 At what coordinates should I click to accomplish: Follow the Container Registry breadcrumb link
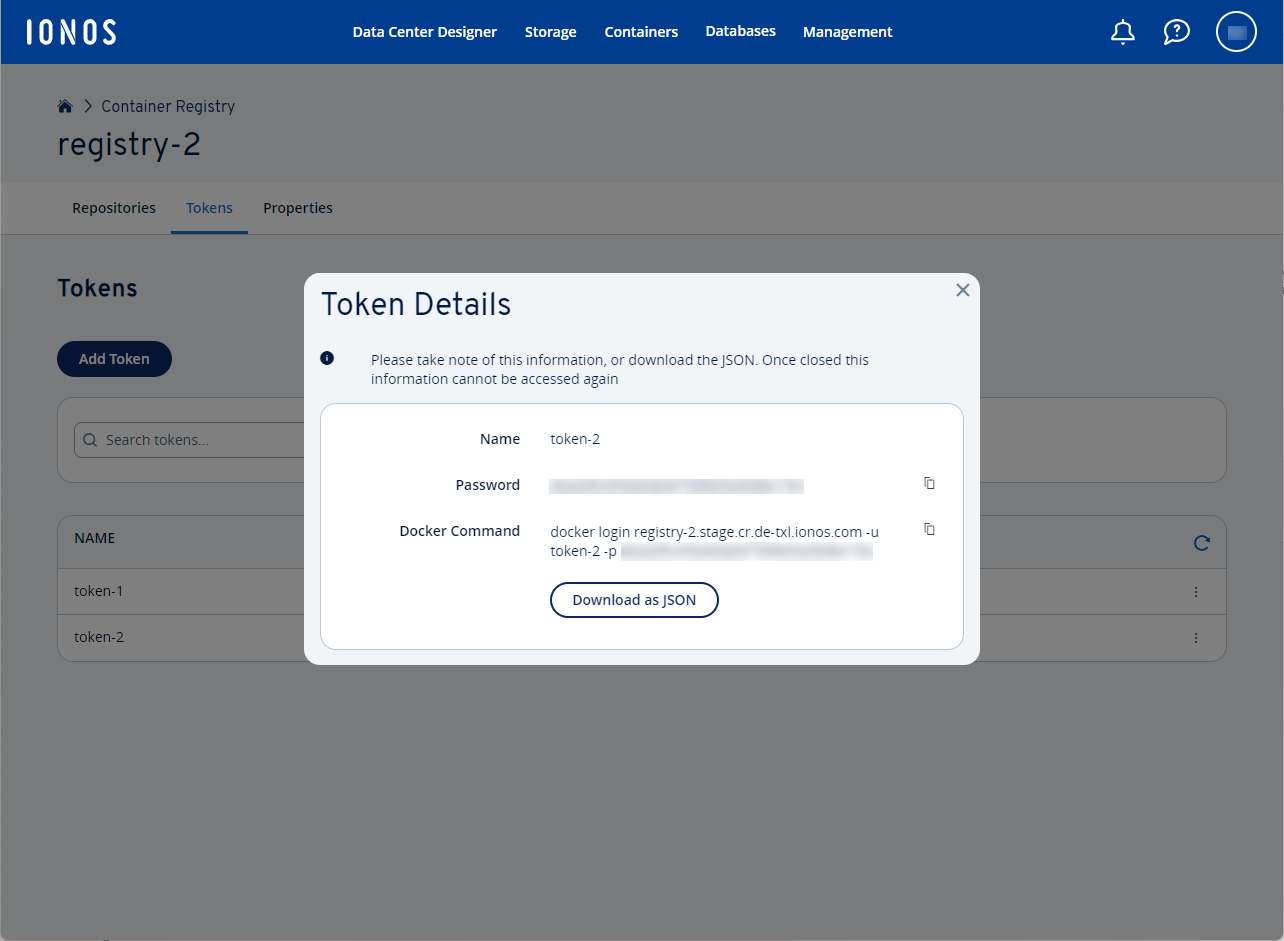point(167,105)
